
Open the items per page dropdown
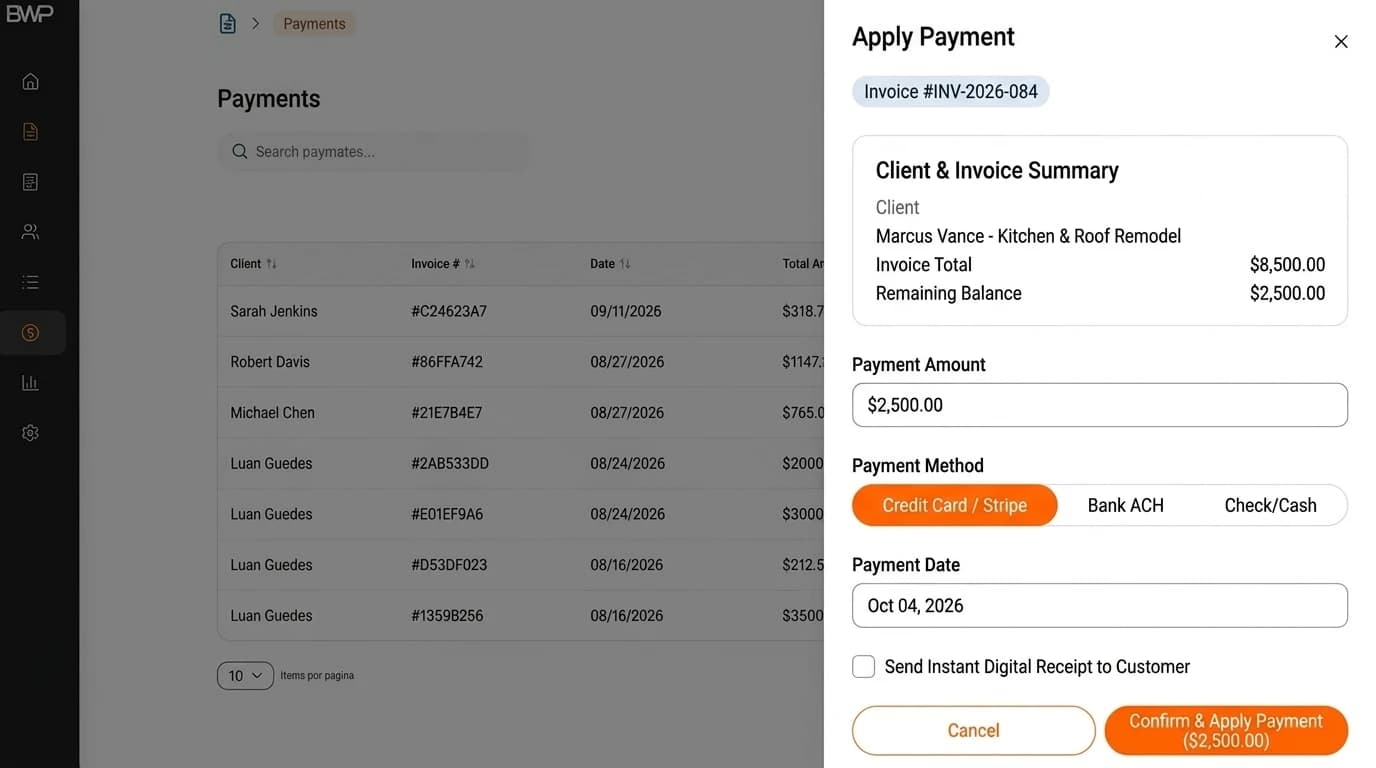pos(245,676)
